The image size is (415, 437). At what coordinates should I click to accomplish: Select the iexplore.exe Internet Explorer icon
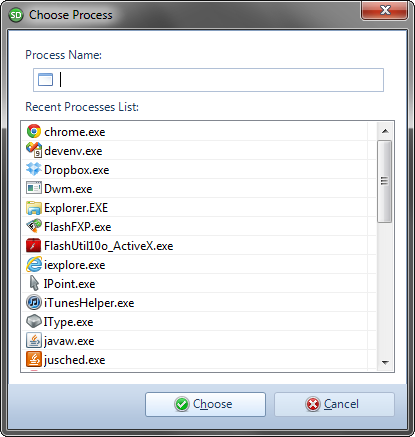coord(34,264)
